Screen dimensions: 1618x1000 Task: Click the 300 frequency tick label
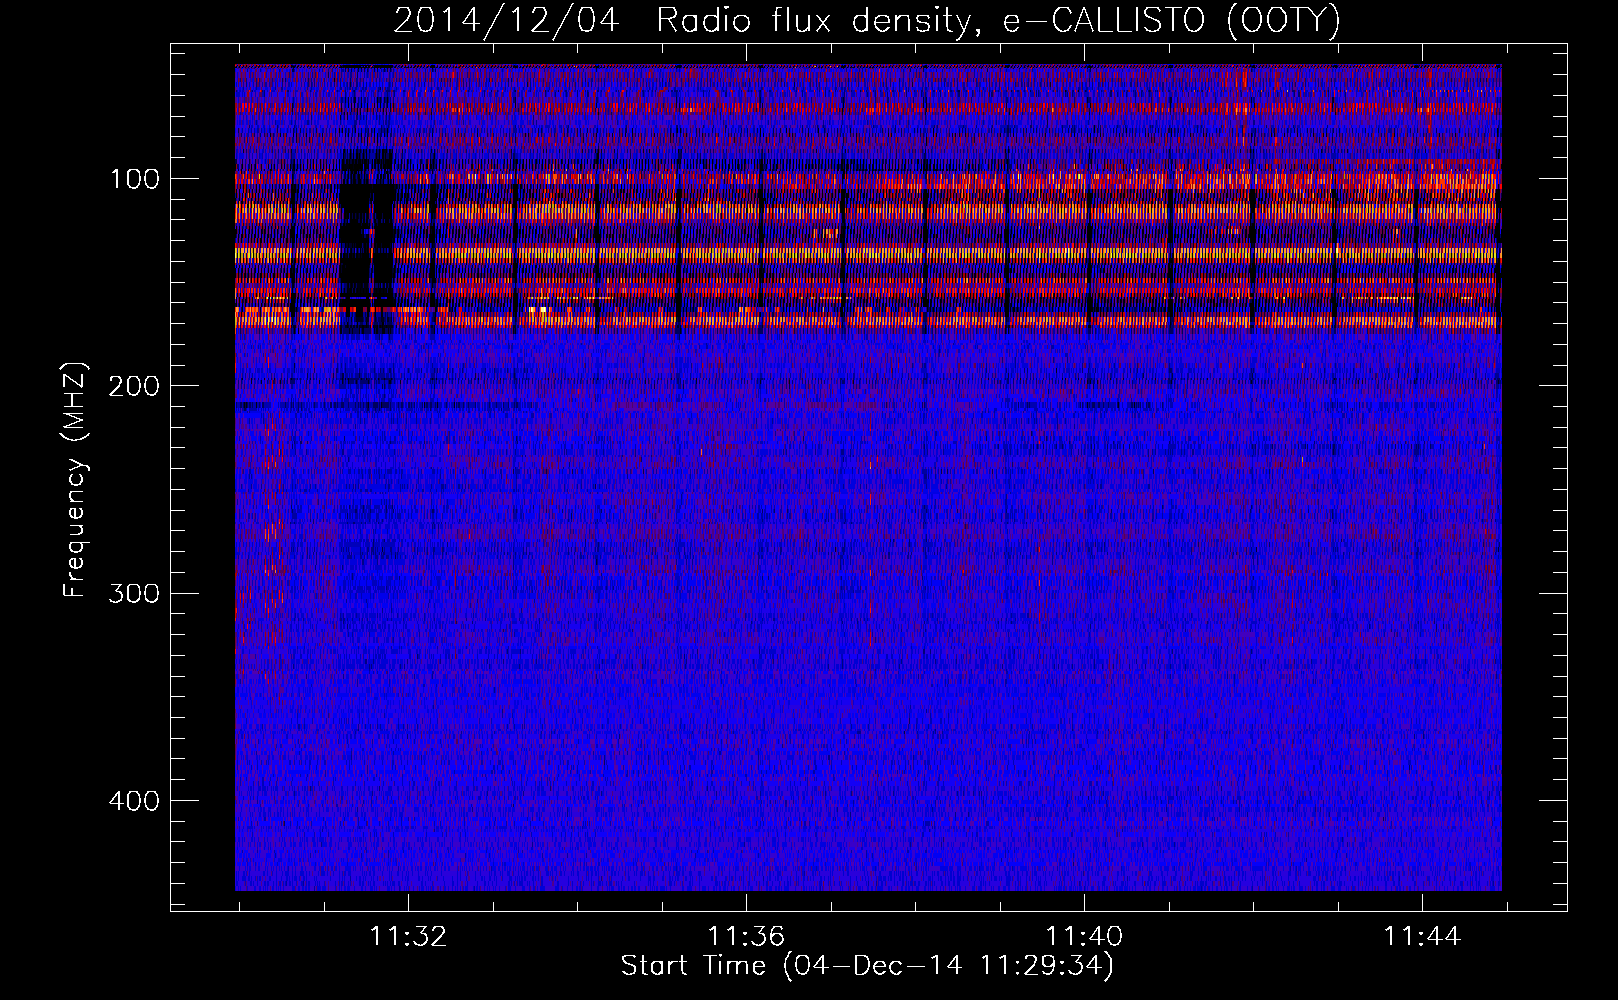click(x=133, y=593)
